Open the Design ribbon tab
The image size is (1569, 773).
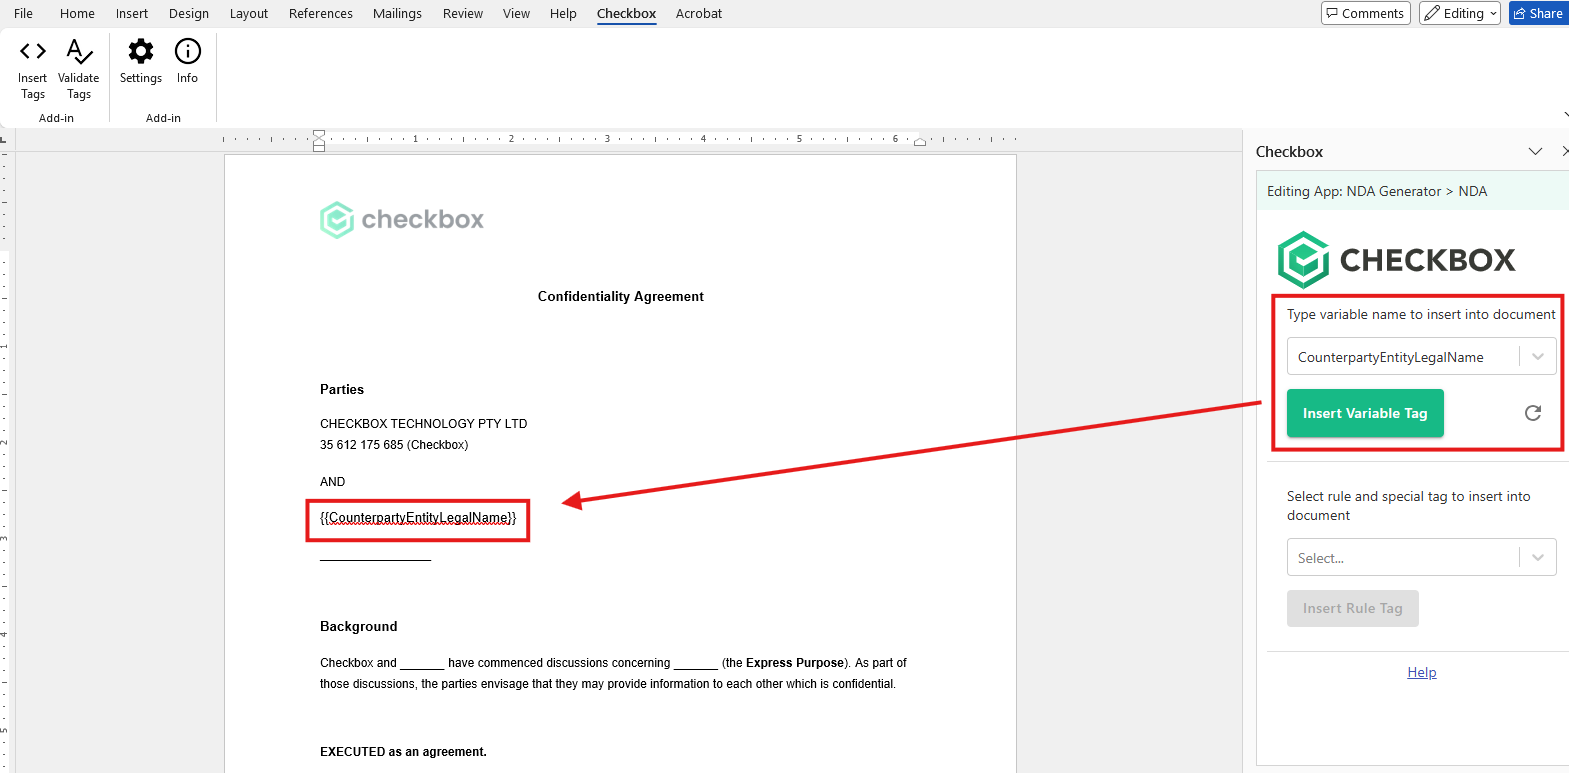point(189,13)
